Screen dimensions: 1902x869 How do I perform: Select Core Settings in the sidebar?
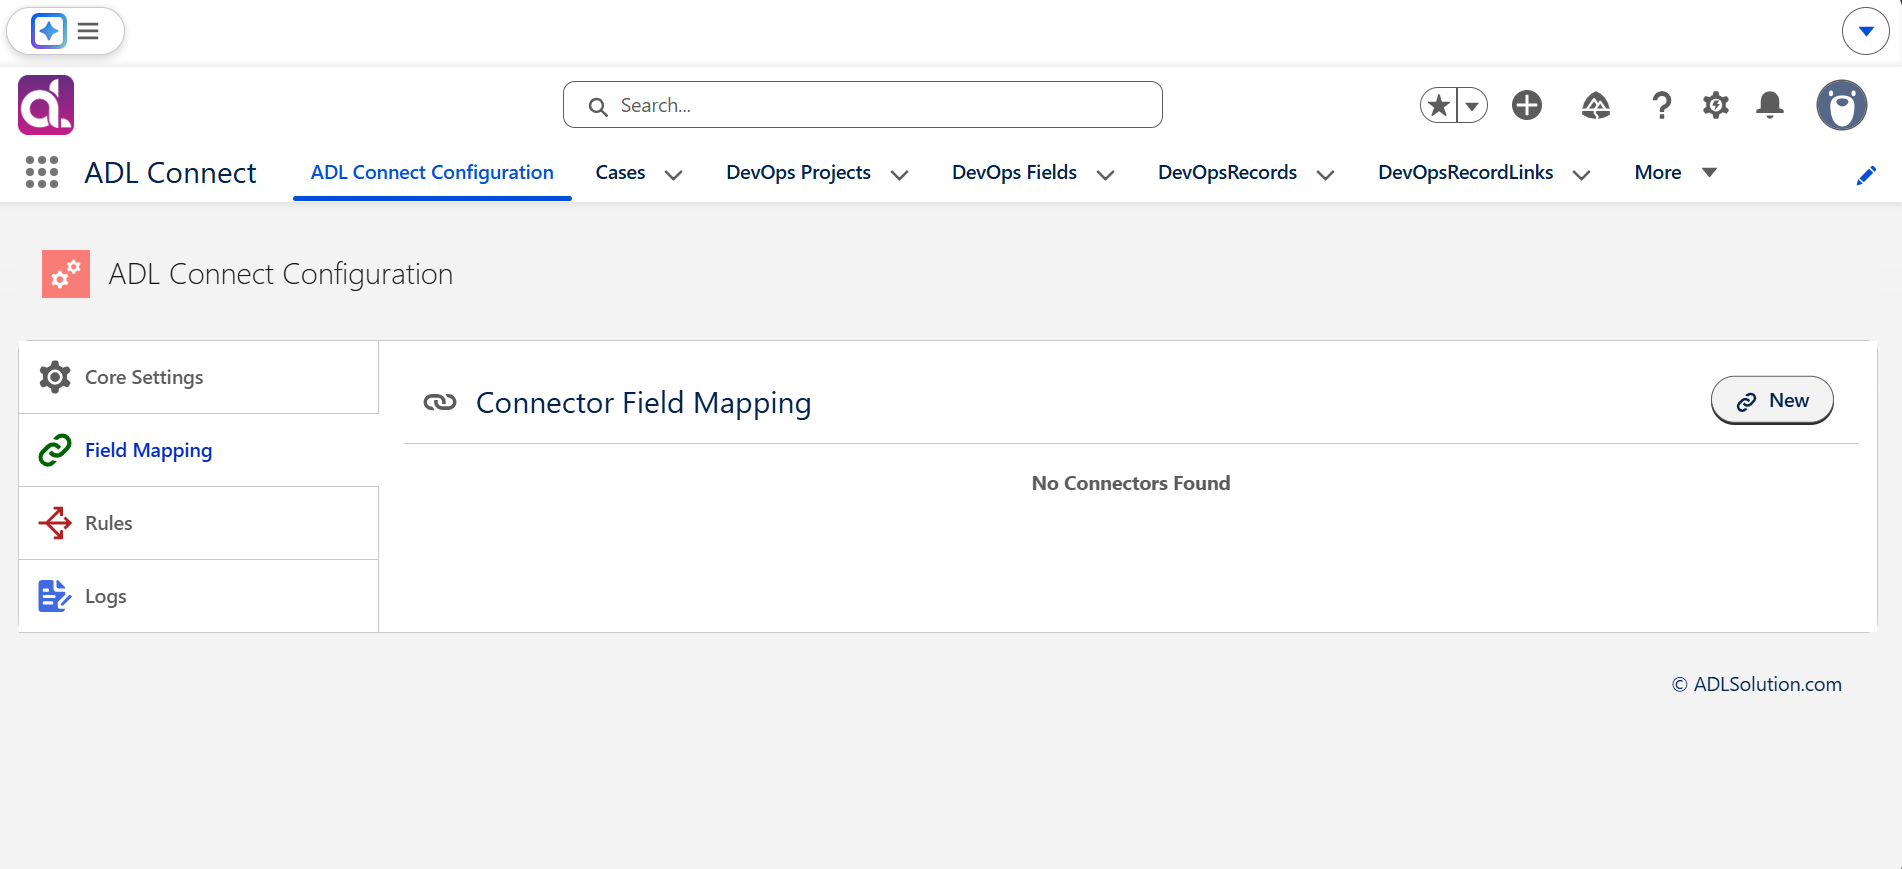(x=198, y=377)
